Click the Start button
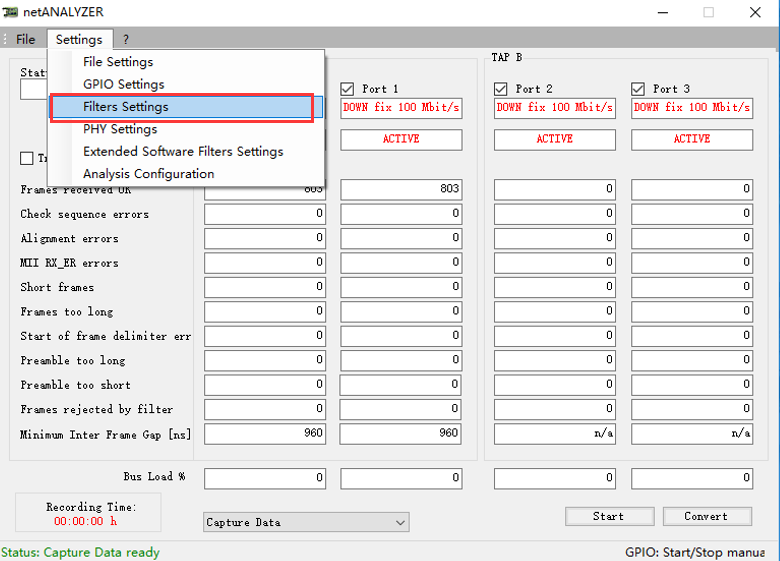 (609, 516)
